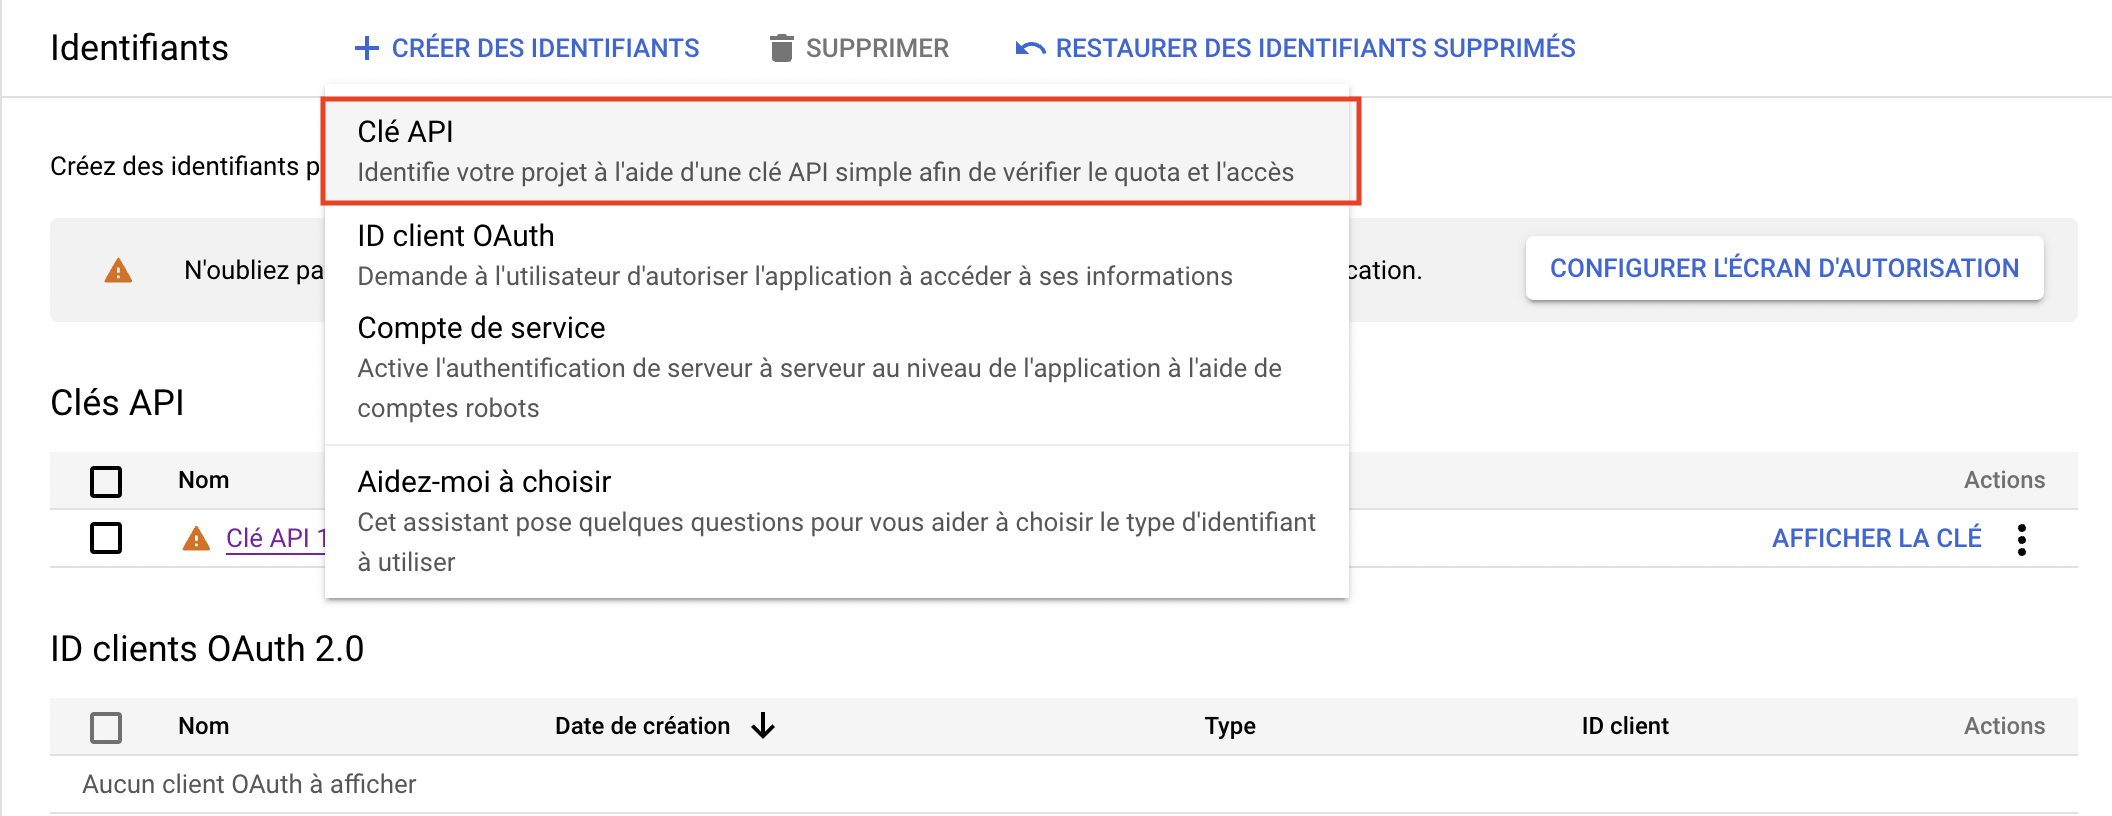
Task: Click the Clés API section heading
Action: click(117, 402)
